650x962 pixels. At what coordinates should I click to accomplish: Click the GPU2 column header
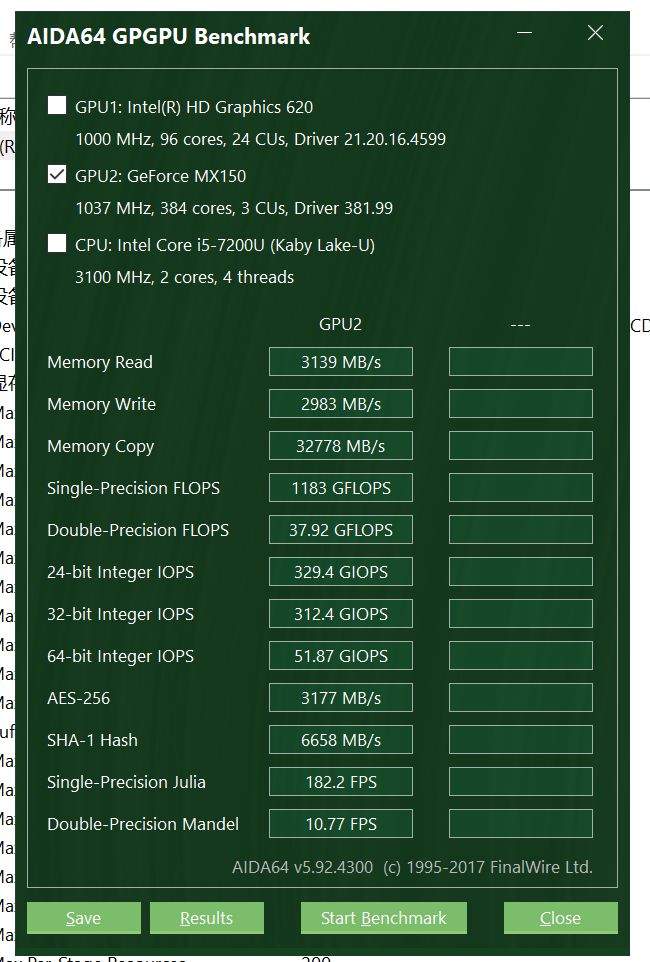click(x=341, y=325)
